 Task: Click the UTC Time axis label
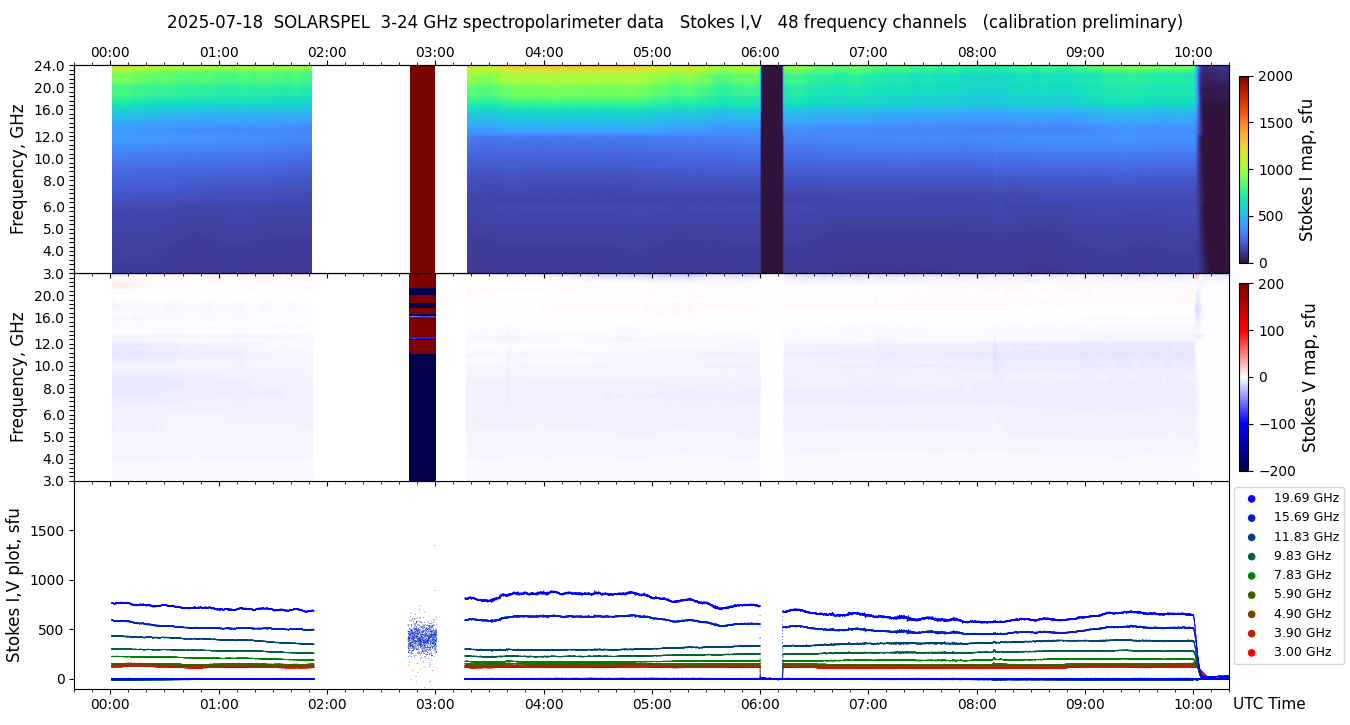[x=1268, y=704]
